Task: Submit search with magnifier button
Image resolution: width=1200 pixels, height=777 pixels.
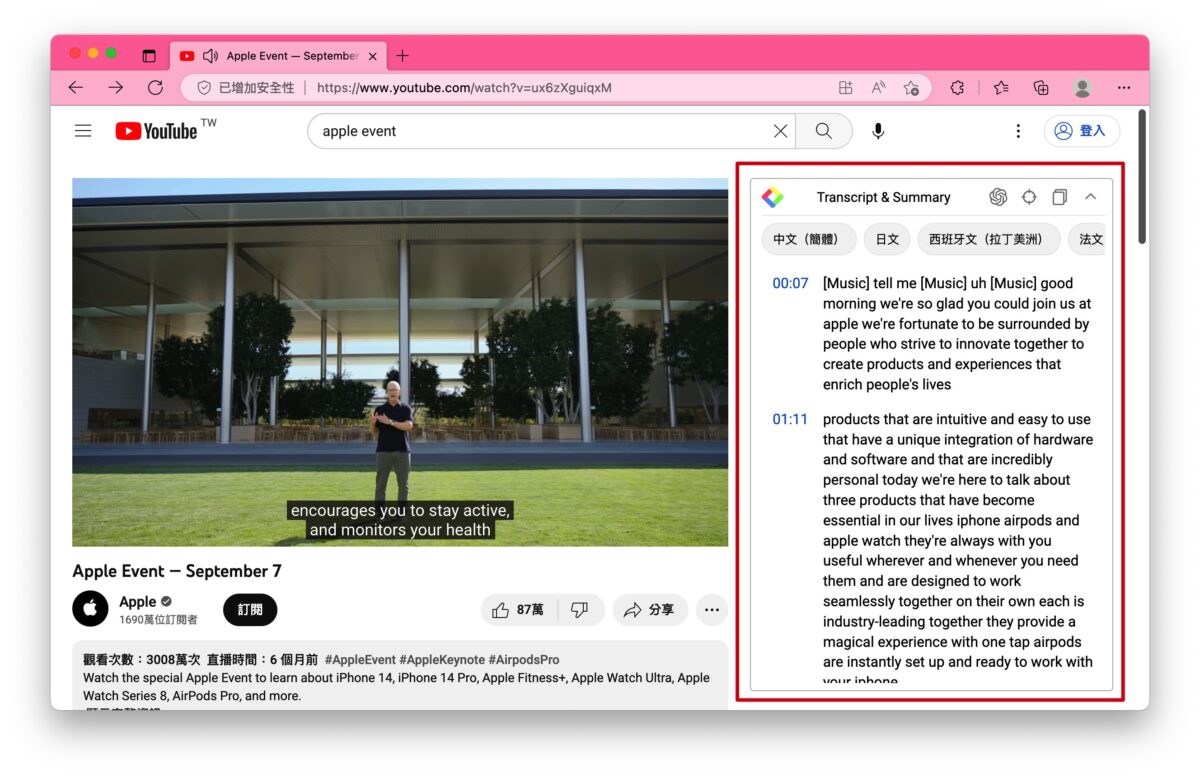Action: point(823,131)
